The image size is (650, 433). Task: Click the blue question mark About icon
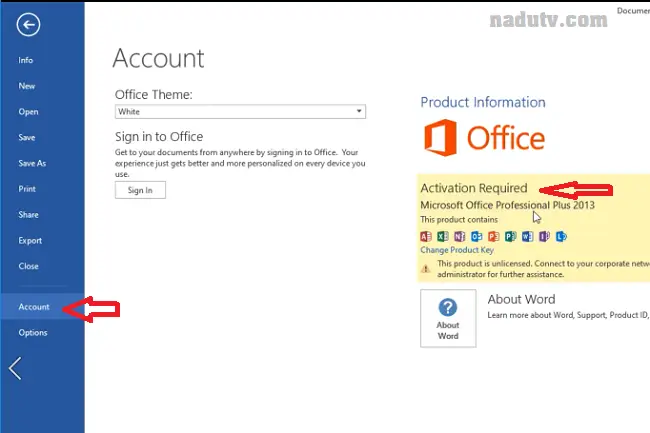448,307
